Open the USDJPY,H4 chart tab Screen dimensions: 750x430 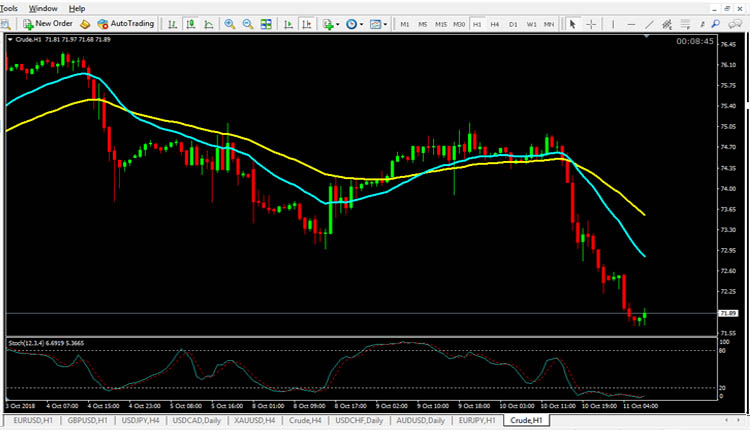(140, 420)
